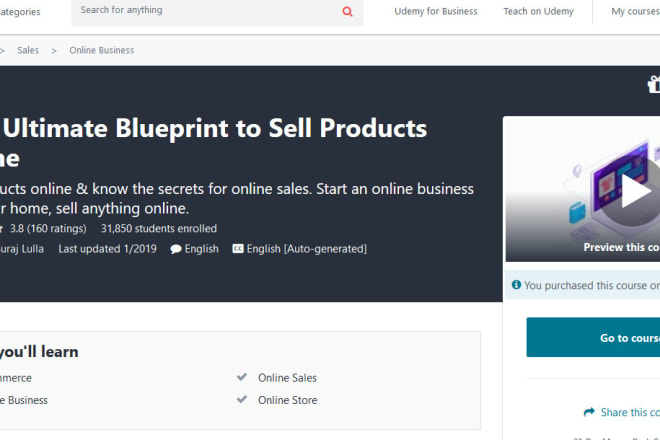
Task: Click the Preview this course thumbnail caption
Action: click(x=621, y=247)
